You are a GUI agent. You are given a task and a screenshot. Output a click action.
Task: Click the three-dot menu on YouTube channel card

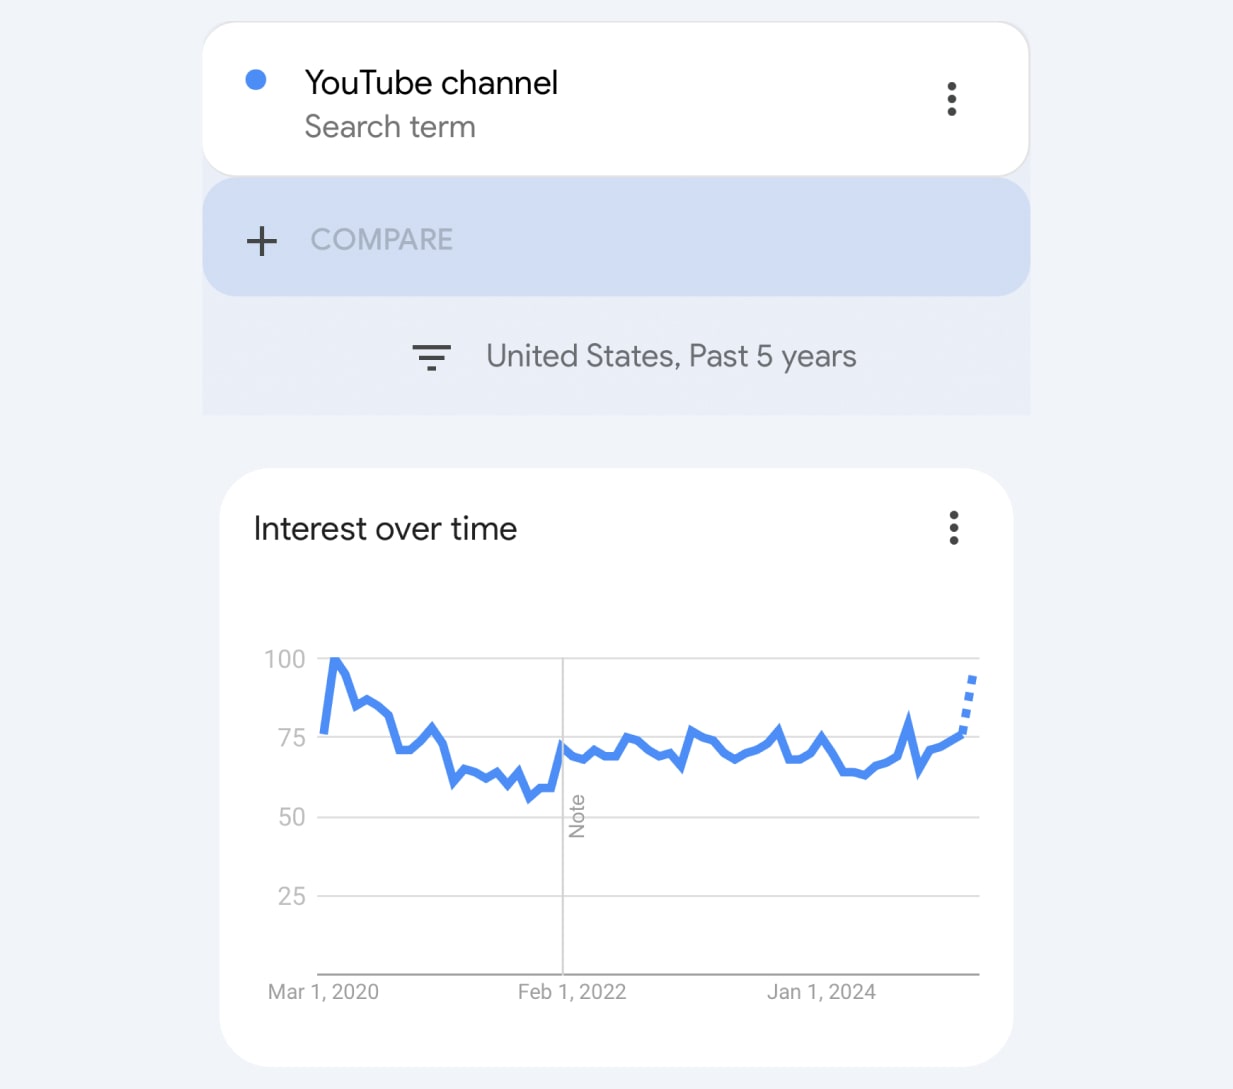[951, 98]
